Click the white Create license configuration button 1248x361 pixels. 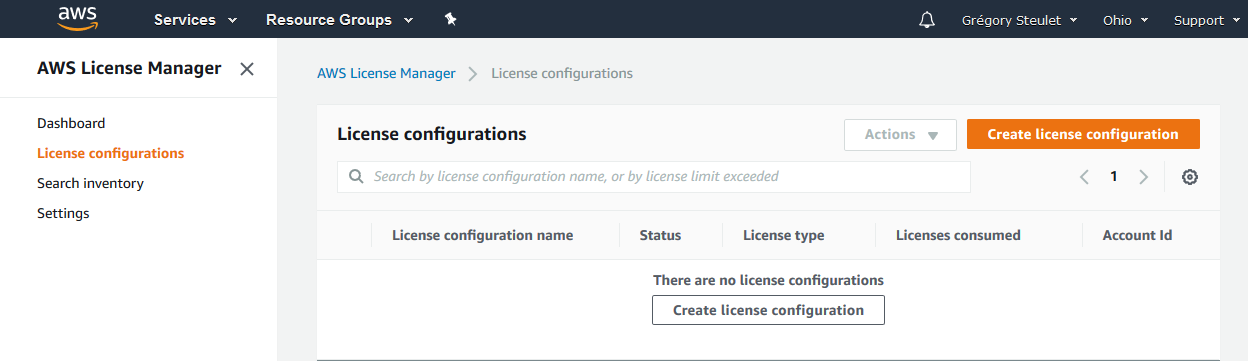[768, 310]
